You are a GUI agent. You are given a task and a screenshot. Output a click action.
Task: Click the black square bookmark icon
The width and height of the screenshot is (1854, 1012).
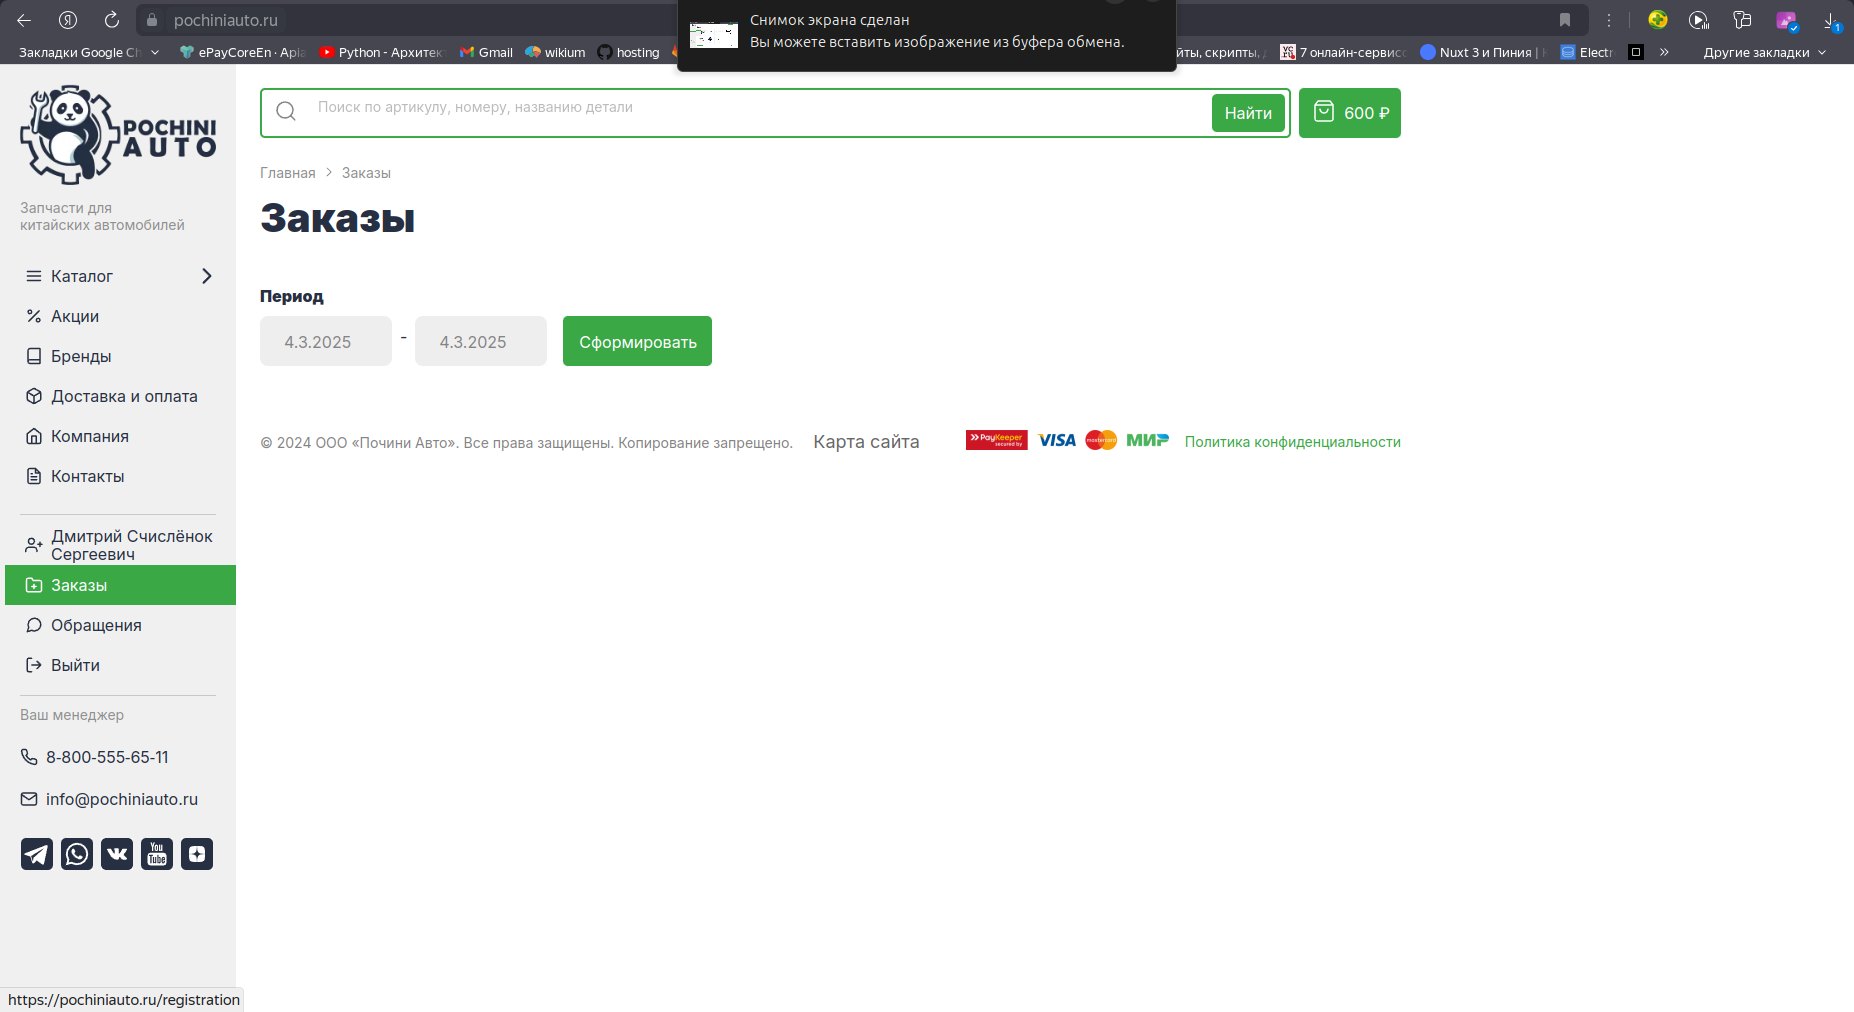[1636, 52]
